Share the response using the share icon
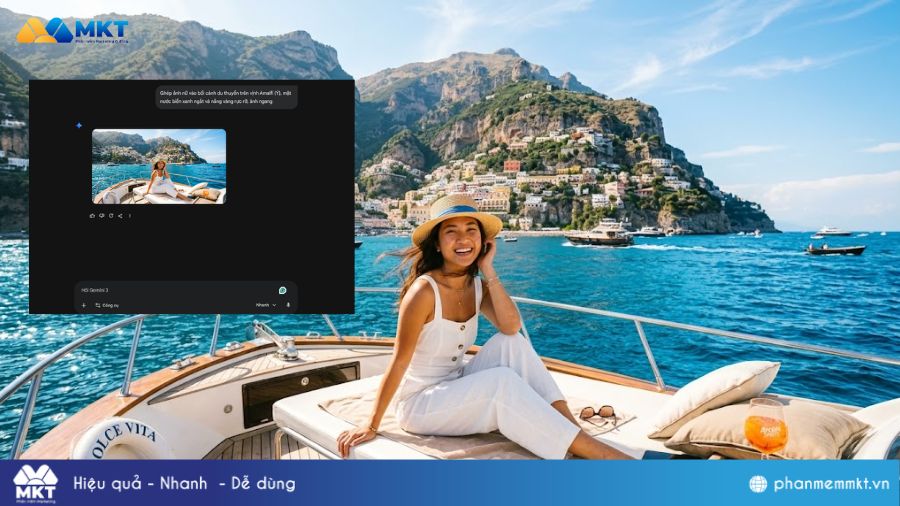Screen dimensions: 900x506 [119, 215]
